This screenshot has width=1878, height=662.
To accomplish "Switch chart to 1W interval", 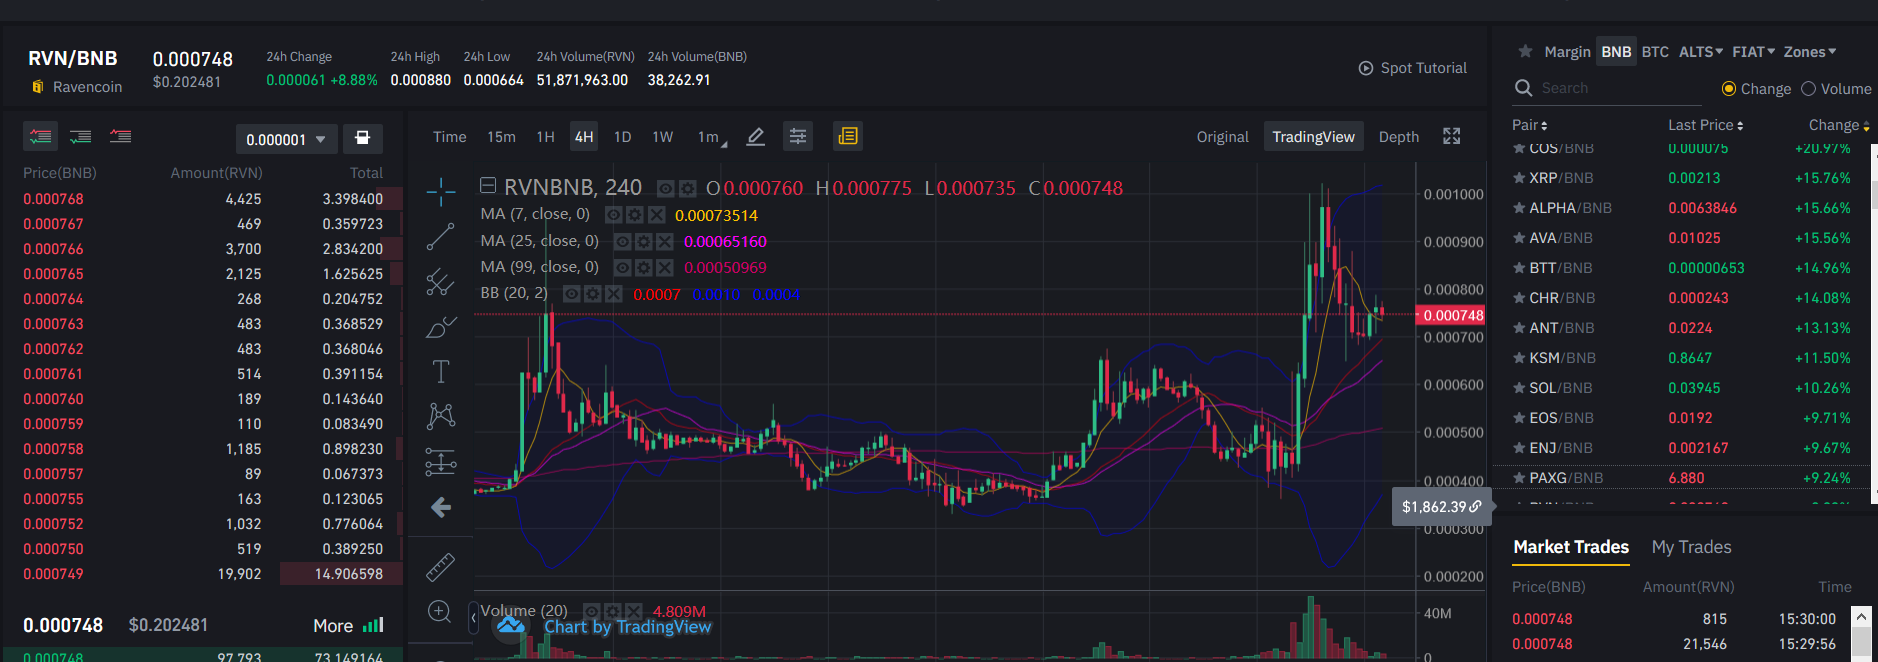I will [x=662, y=137].
